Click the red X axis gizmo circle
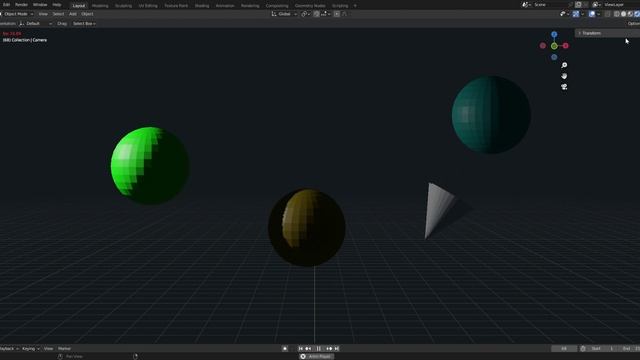640x360 pixels. pos(566,46)
